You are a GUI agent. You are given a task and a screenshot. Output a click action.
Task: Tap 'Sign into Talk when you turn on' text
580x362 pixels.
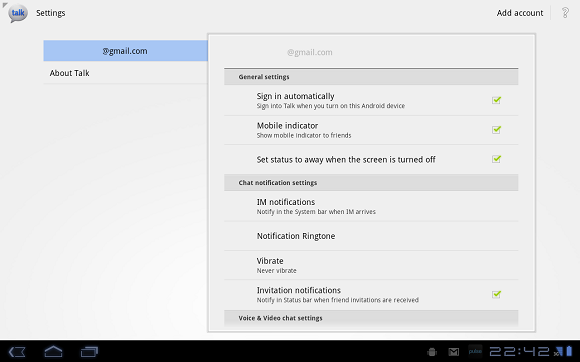[331, 106]
